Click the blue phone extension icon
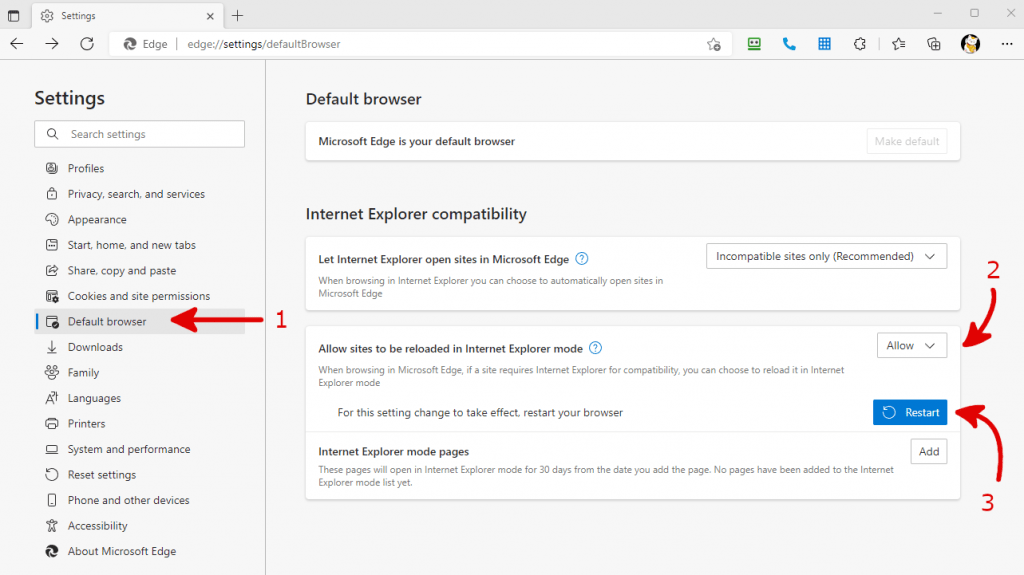The image size is (1024, 575). point(789,44)
